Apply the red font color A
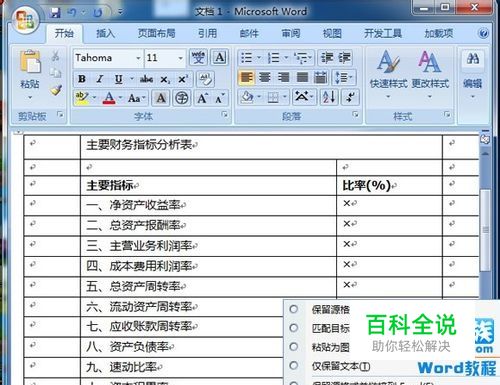 click(x=109, y=98)
